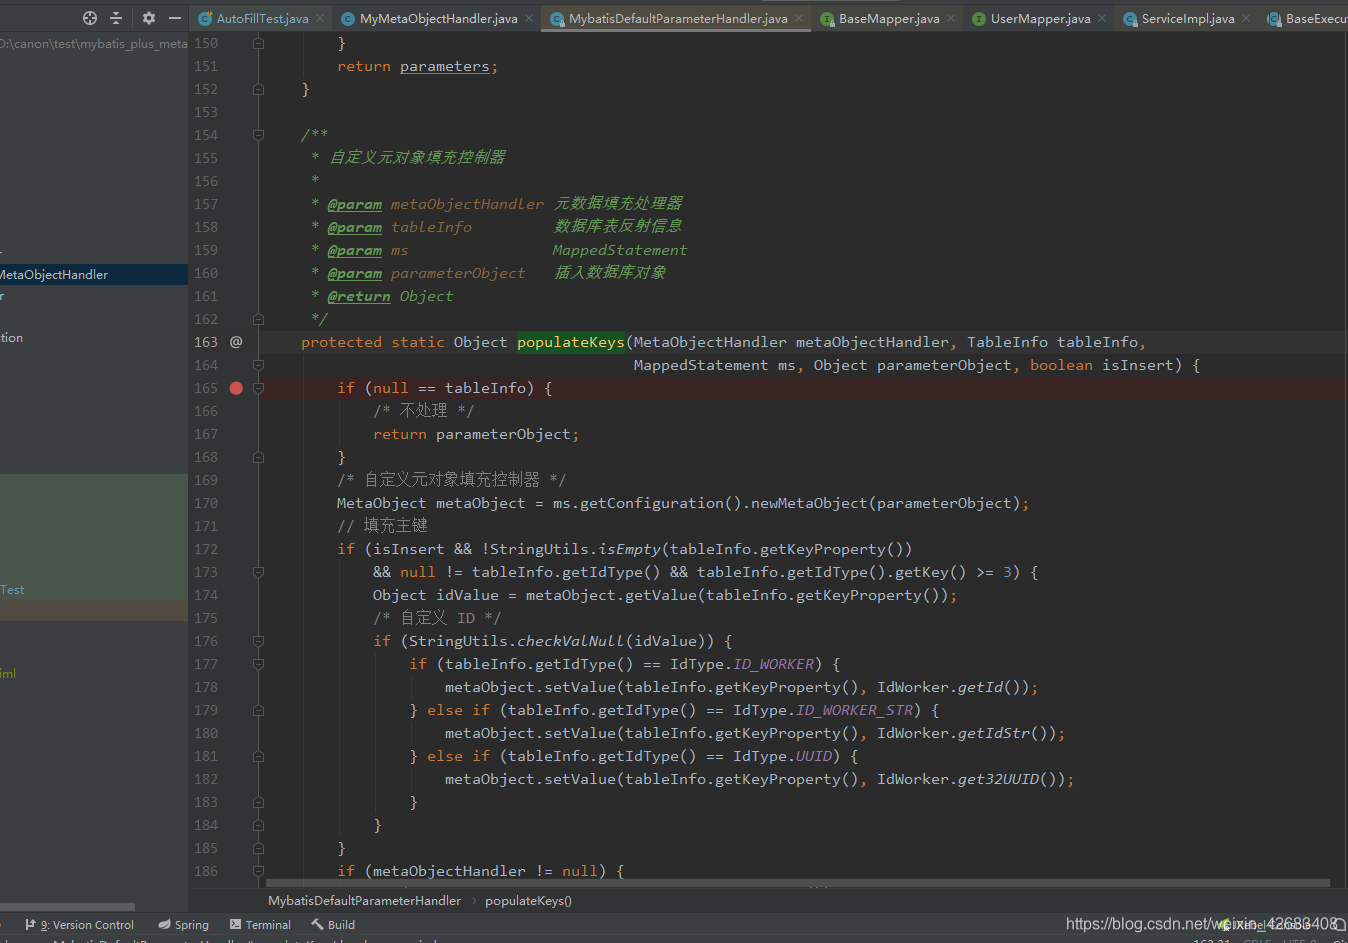Open the Spring tool window label
This screenshot has height=943, width=1348.
pyautogui.click(x=192, y=925)
